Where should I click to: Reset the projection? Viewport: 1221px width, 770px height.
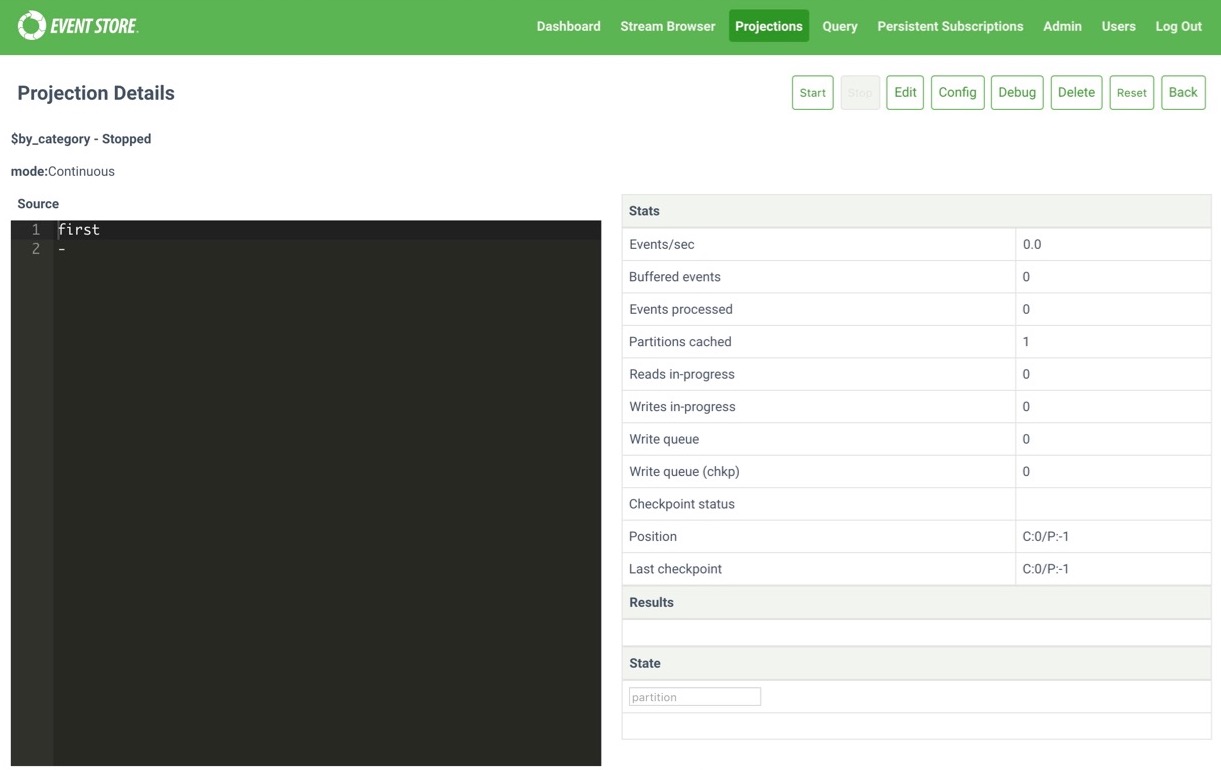point(1131,92)
